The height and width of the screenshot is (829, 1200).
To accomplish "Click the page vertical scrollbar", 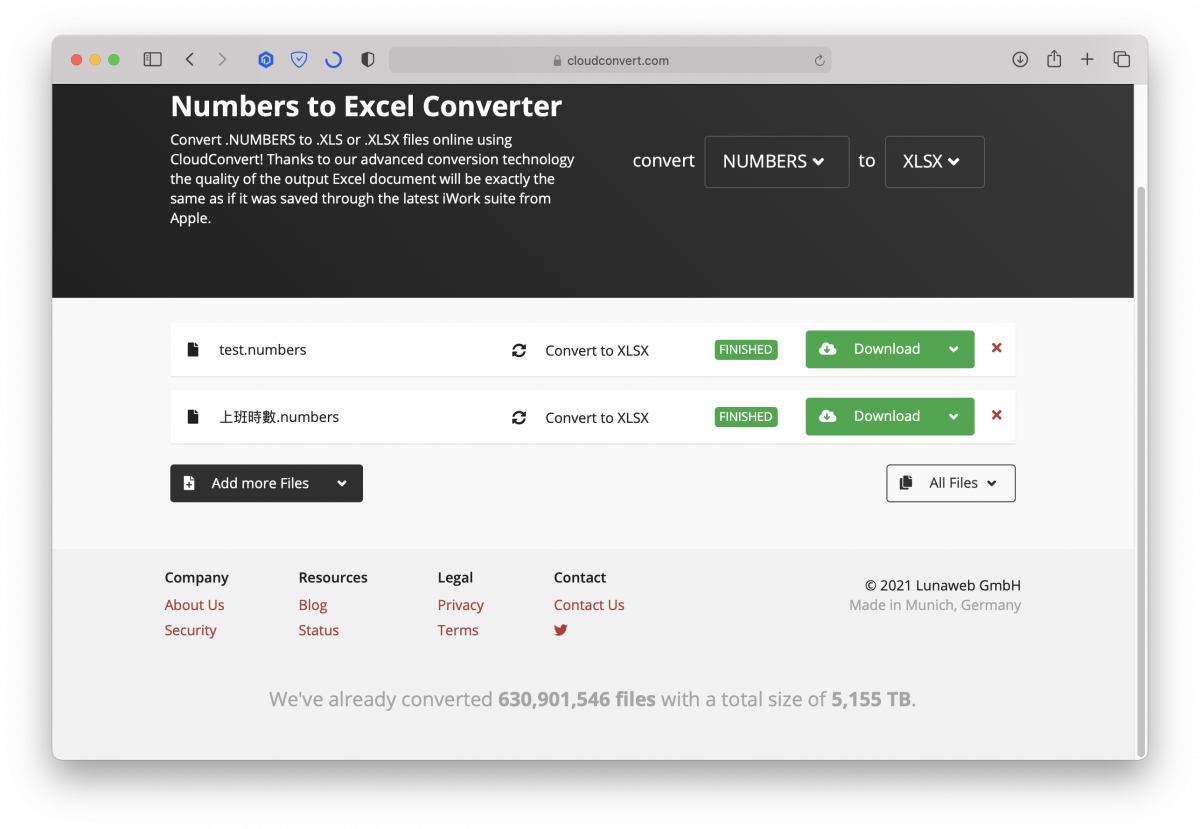I will click(x=1141, y=470).
